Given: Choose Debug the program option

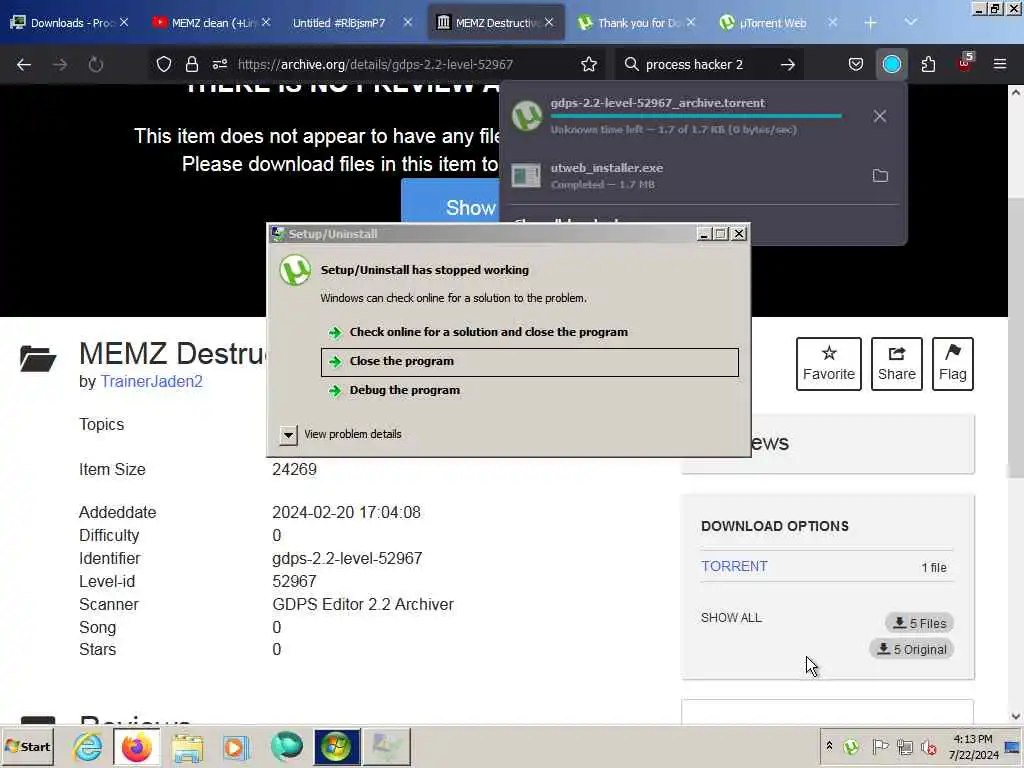Looking at the screenshot, I should pyautogui.click(x=530, y=391).
